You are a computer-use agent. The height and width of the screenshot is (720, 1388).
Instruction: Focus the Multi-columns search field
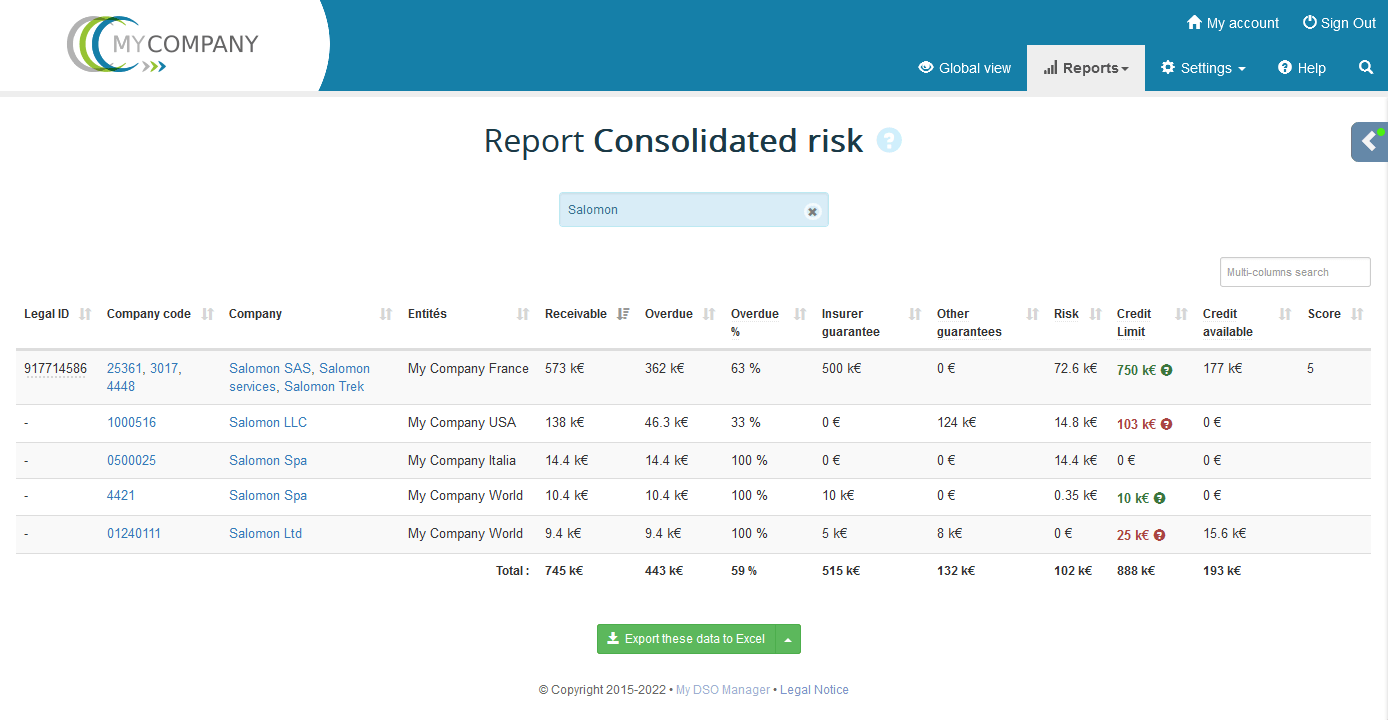pyautogui.click(x=1294, y=272)
